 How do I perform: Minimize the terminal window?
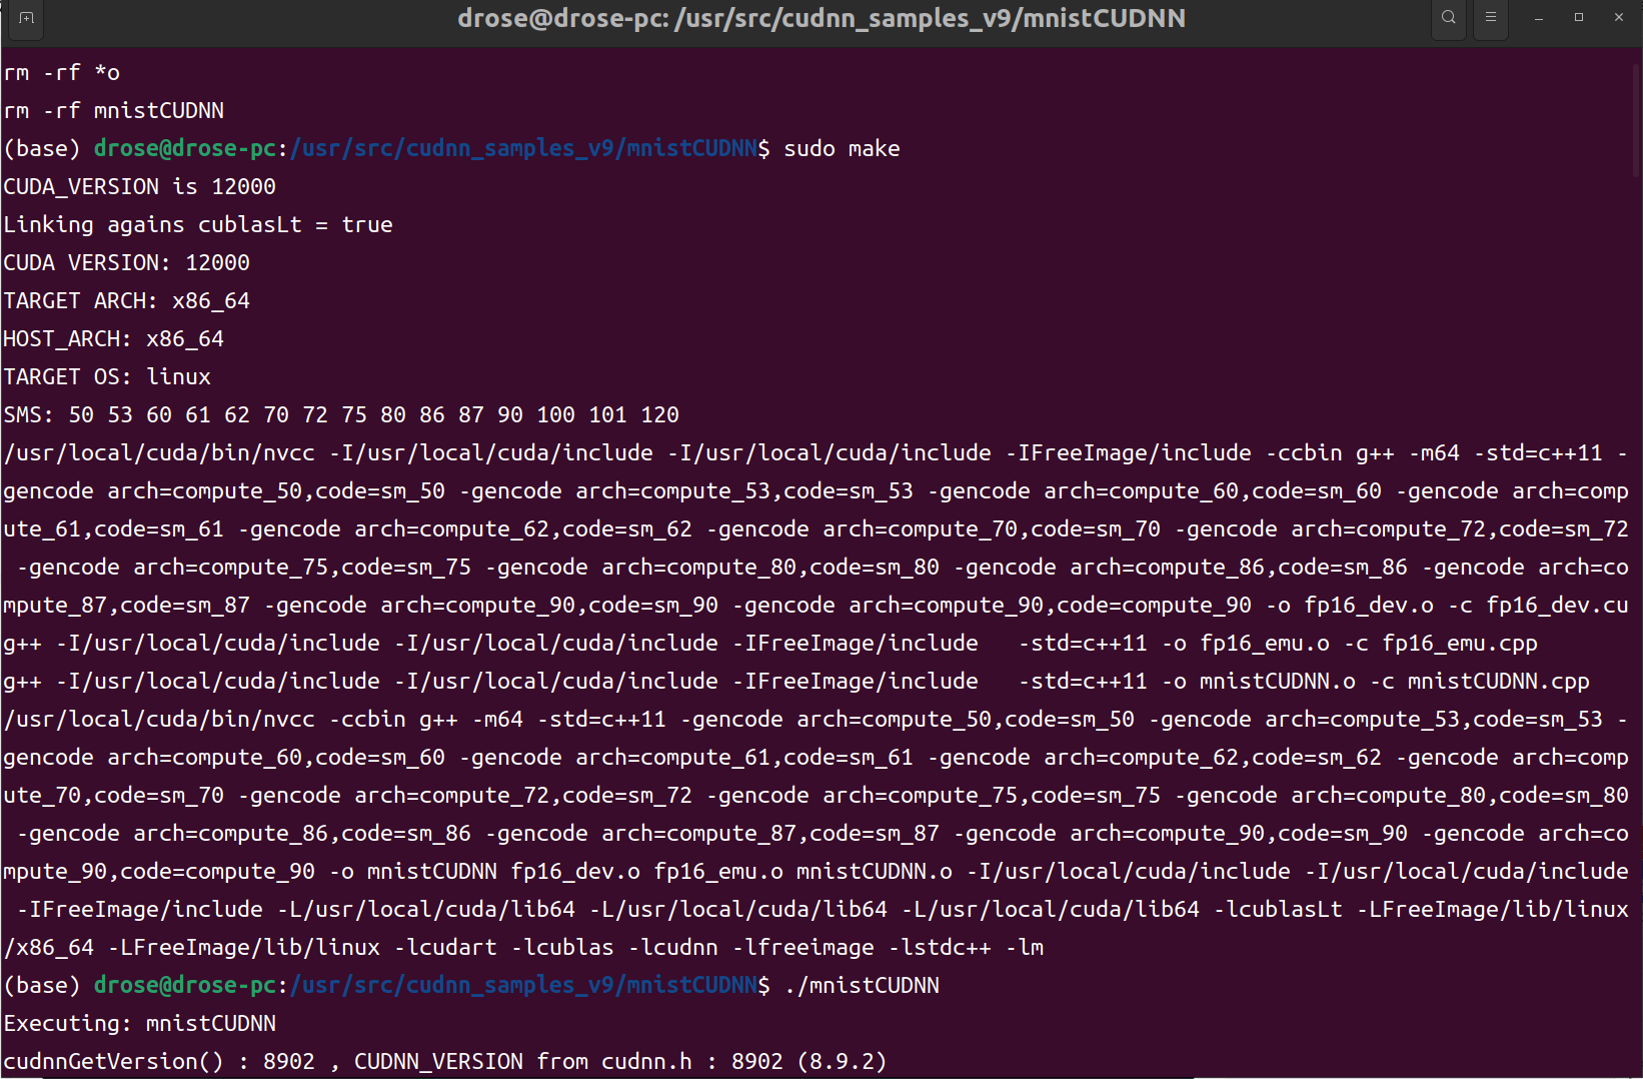(1539, 18)
